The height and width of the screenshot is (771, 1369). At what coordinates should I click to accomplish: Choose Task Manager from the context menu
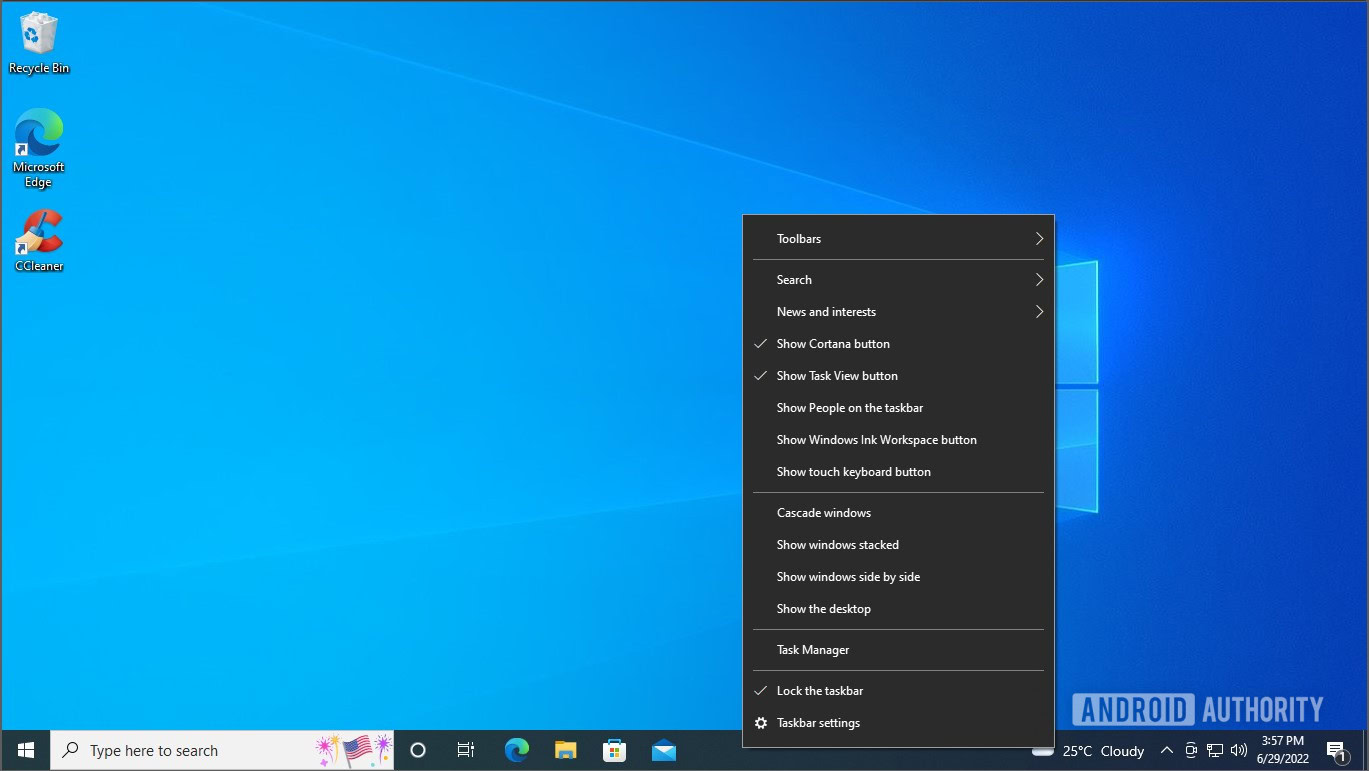click(812, 650)
